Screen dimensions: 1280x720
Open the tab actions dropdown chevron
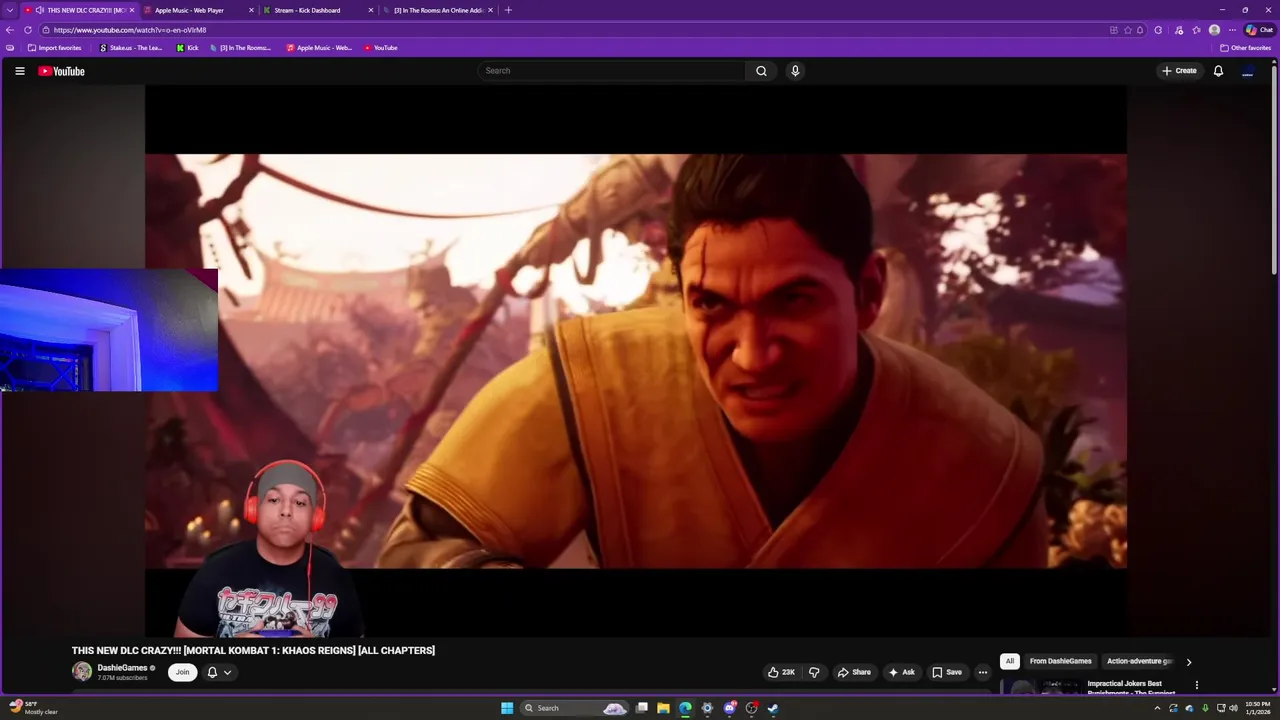point(10,10)
